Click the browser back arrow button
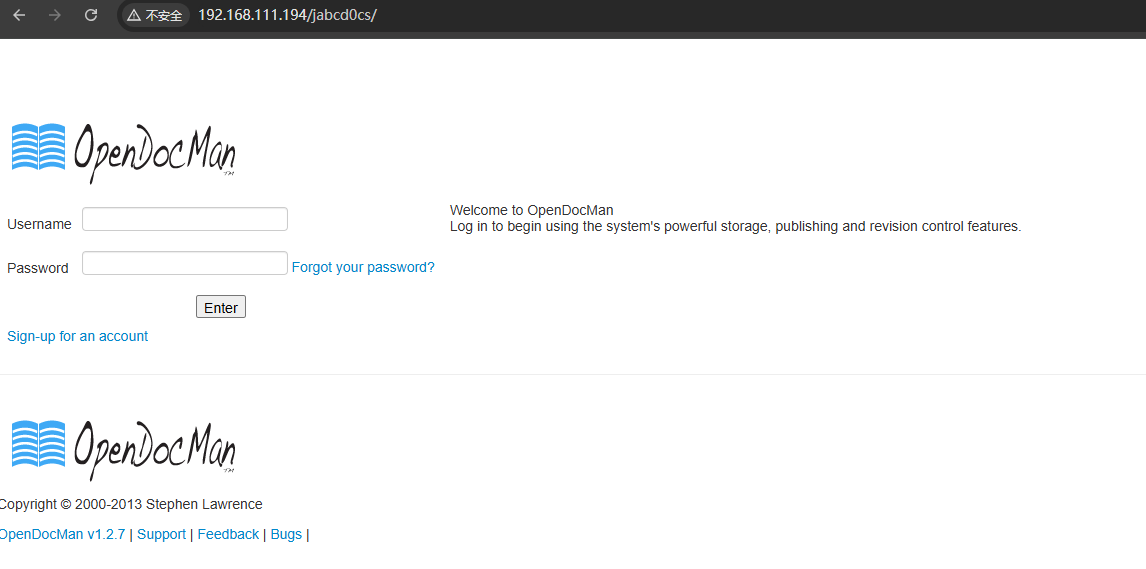Viewport: 1146px width, 569px height. click(x=19, y=15)
